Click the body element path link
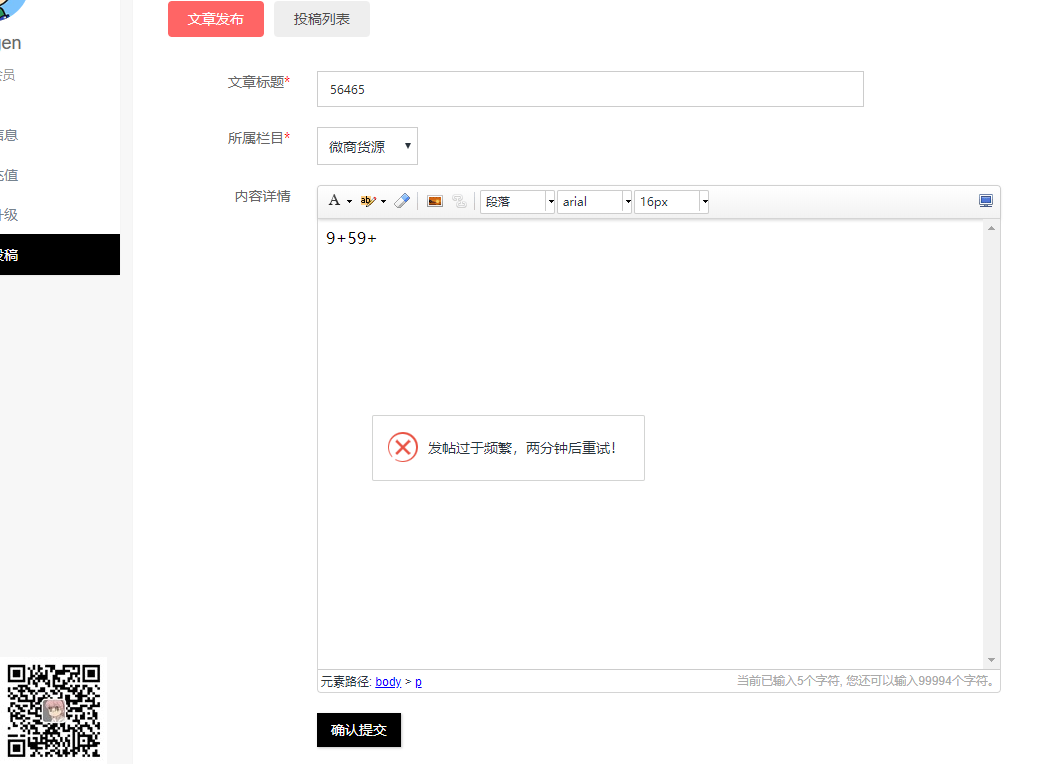Screen dimensions: 1047x764 click(388, 682)
